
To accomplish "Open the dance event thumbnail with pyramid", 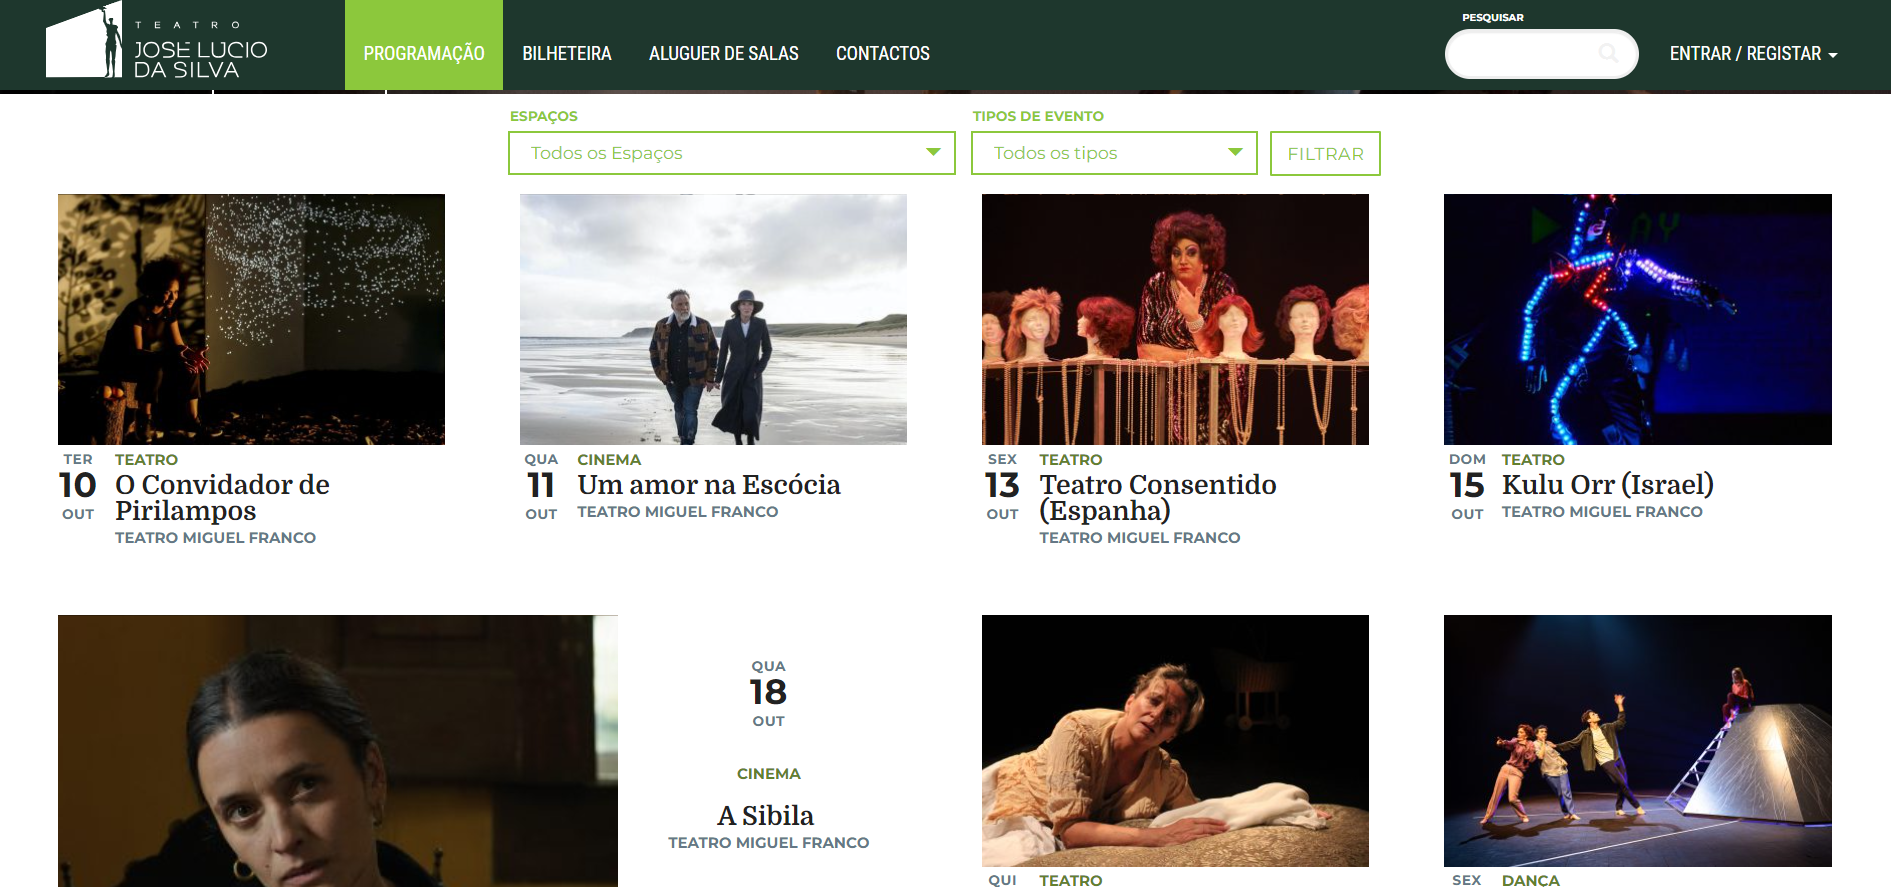I will (x=1638, y=741).
